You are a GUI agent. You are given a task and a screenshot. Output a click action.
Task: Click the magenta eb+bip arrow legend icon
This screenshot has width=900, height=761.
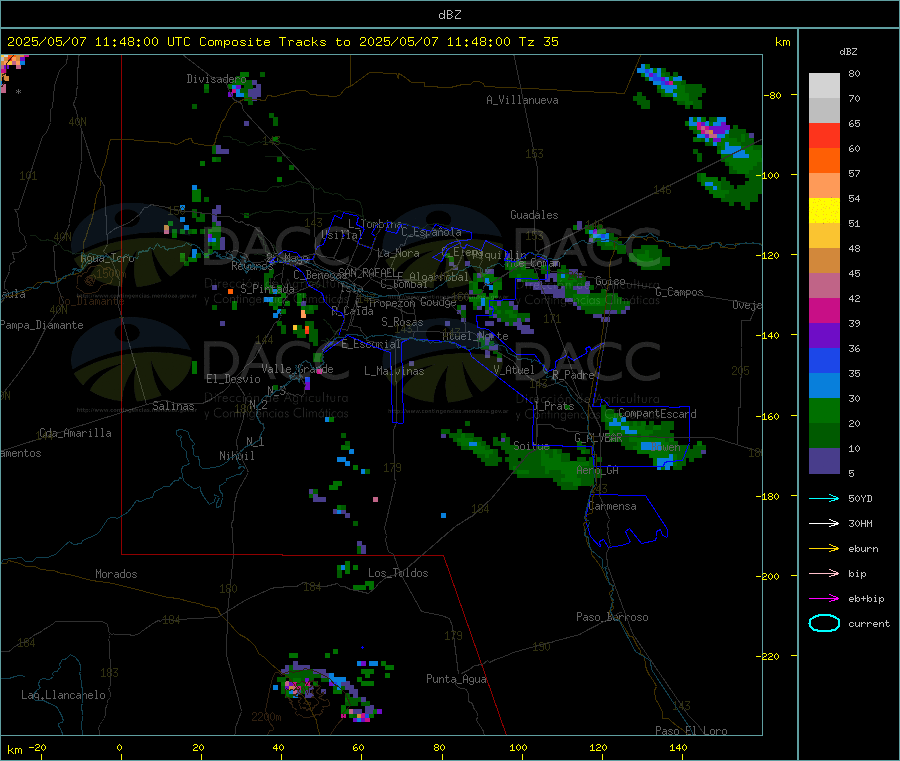[x=824, y=599]
